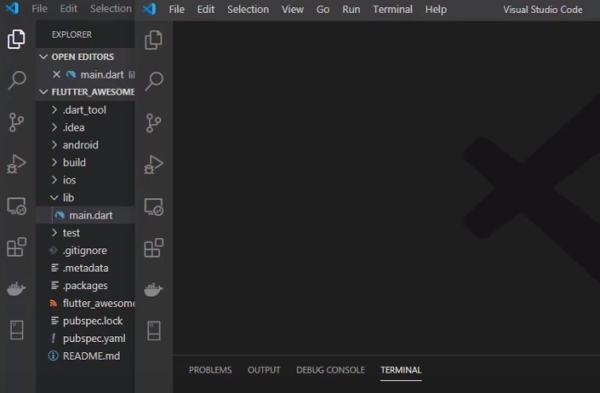
Task: Select main.dart under lib folder
Action: pyautogui.click(x=86, y=215)
